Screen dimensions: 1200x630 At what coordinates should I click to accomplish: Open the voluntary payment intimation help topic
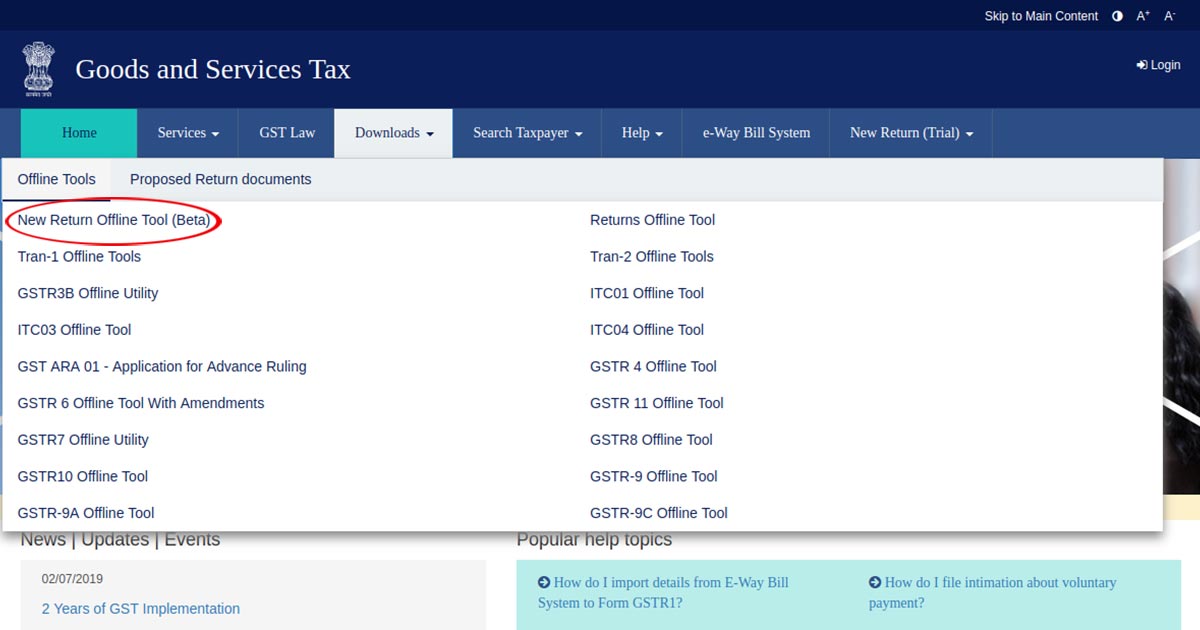click(999, 593)
